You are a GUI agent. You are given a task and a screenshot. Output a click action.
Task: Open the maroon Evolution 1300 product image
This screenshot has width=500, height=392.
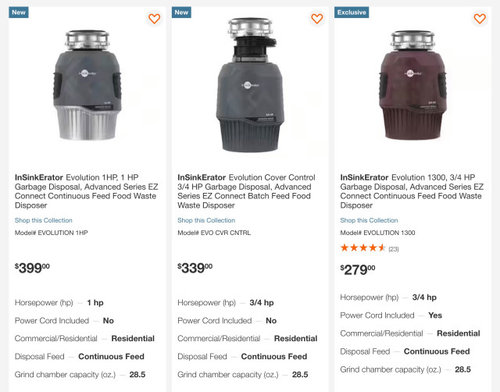coord(413,85)
